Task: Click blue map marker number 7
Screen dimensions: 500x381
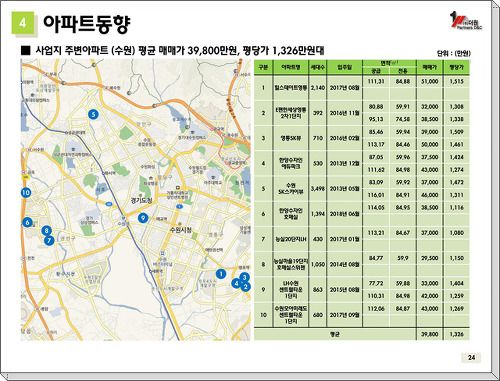Action: pos(49,240)
